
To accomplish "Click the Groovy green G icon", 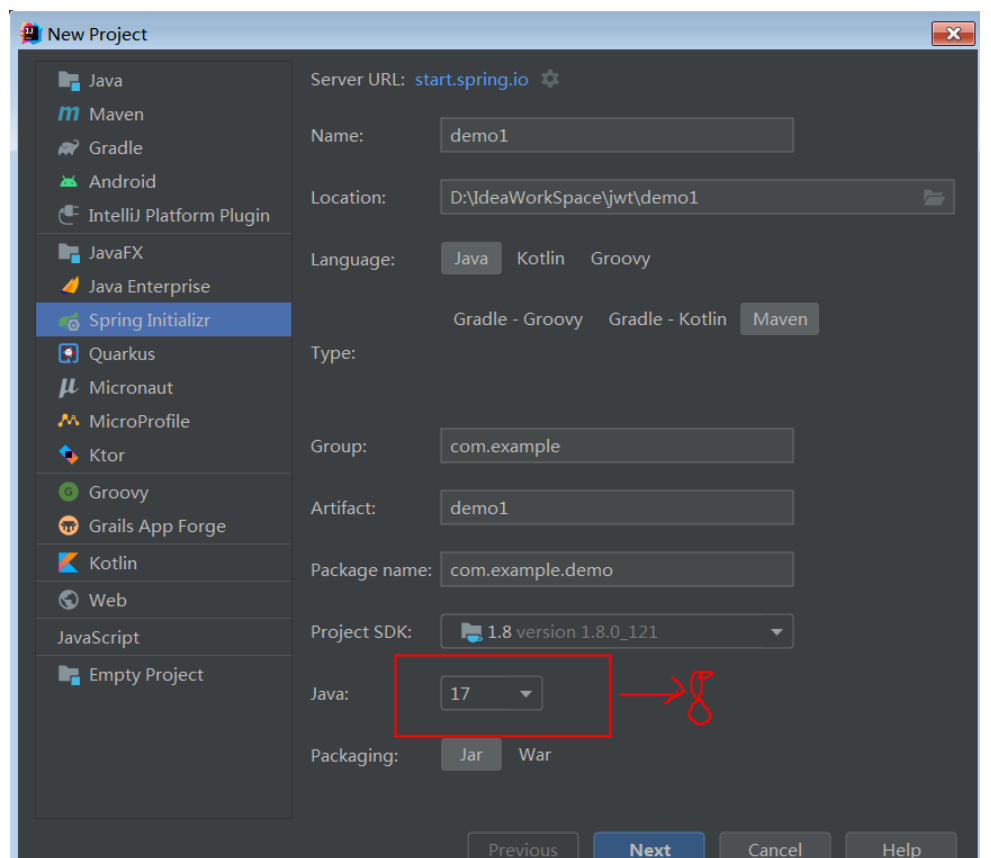I will pos(69,492).
